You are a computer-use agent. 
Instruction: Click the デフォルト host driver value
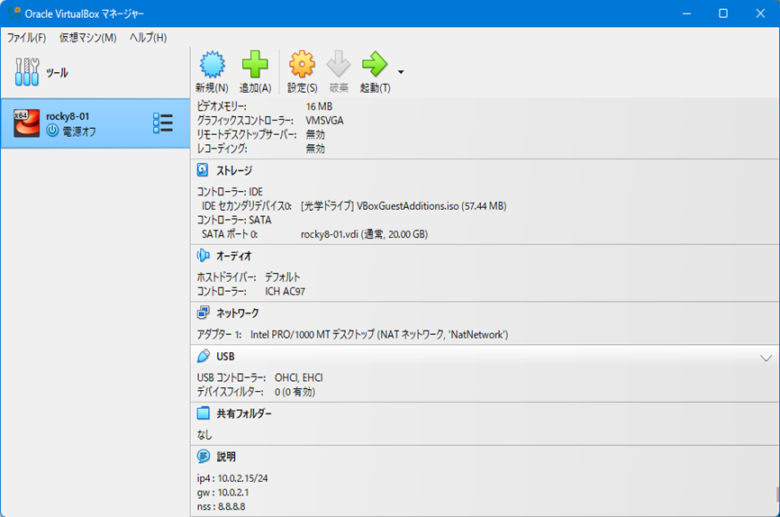pos(282,277)
